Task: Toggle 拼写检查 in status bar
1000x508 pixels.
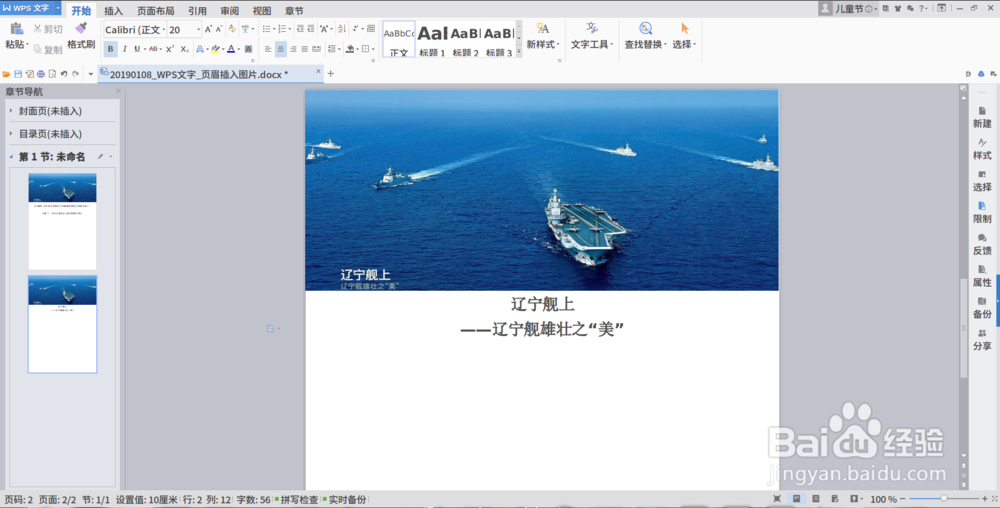Action: point(297,500)
